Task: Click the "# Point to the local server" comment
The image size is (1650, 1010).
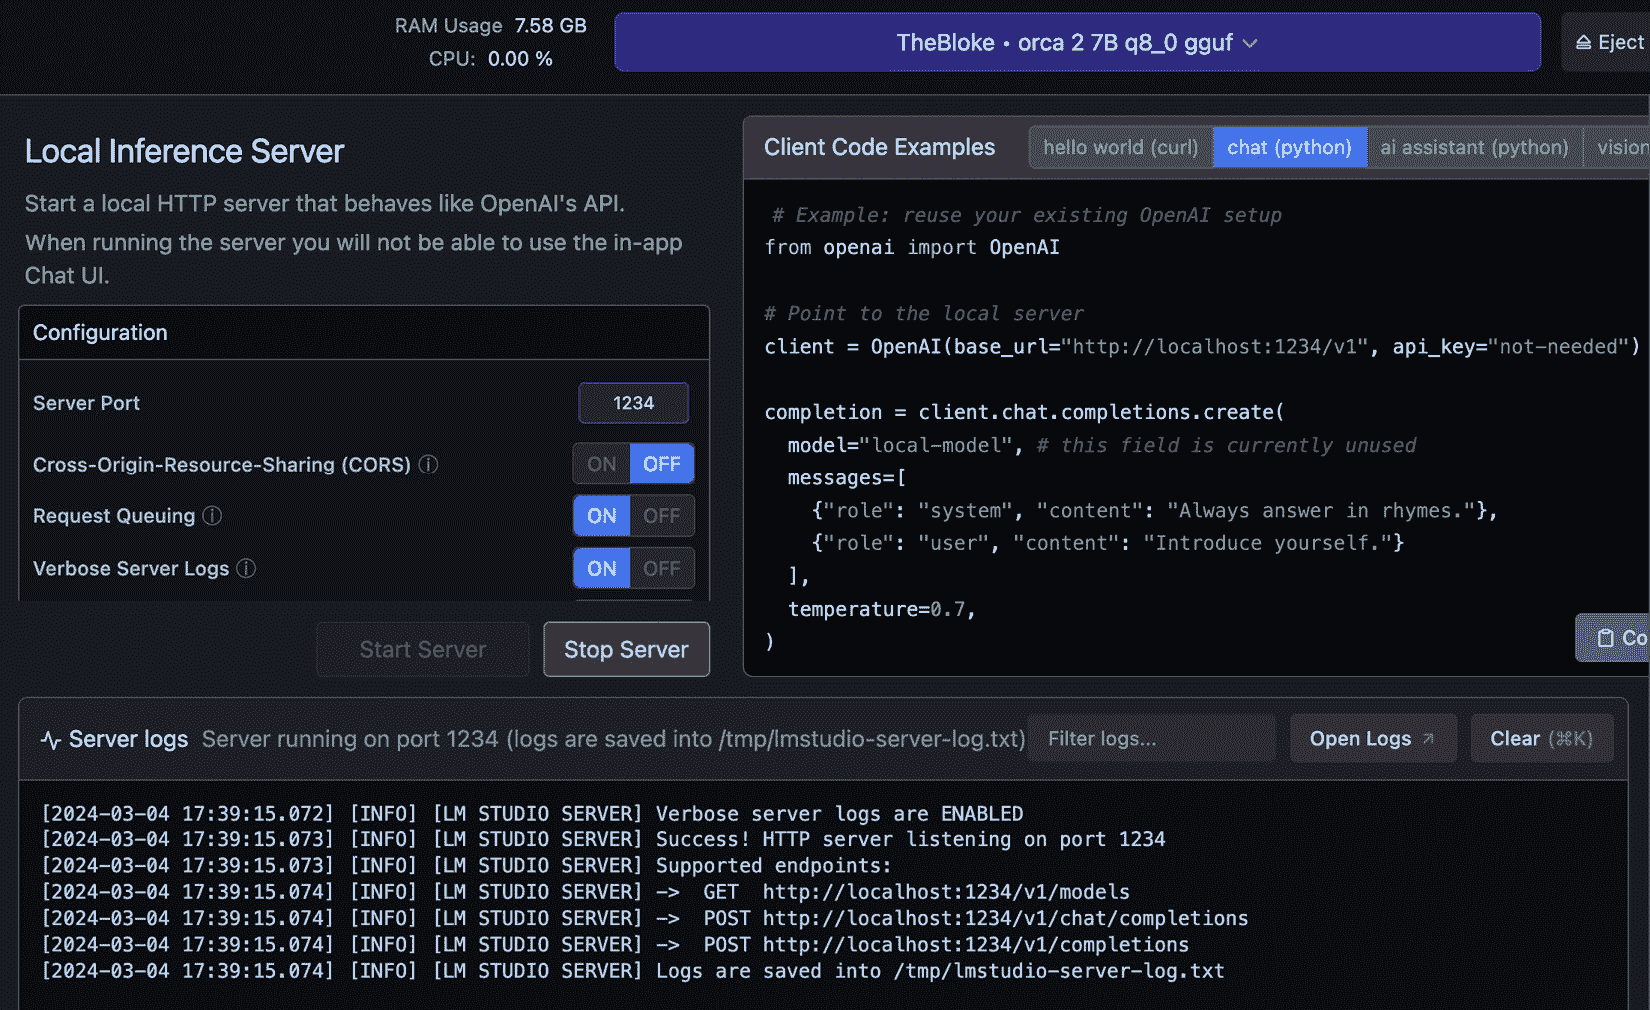Action: (924, 314)
